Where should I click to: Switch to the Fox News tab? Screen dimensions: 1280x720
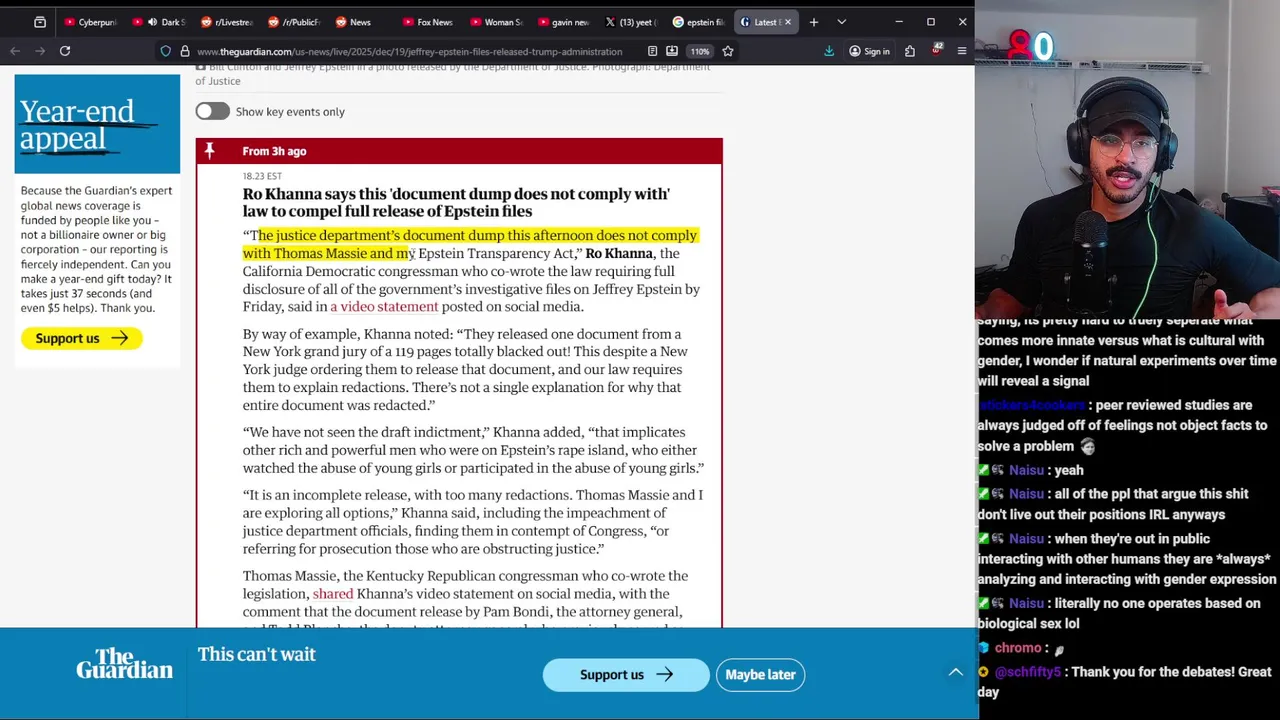[x=431, y=22]
